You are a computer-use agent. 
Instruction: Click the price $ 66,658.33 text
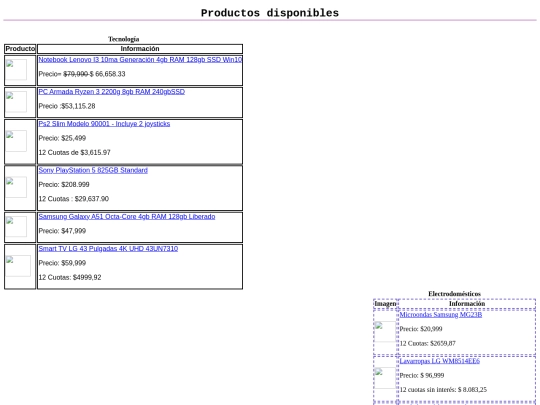pos(107,74)
